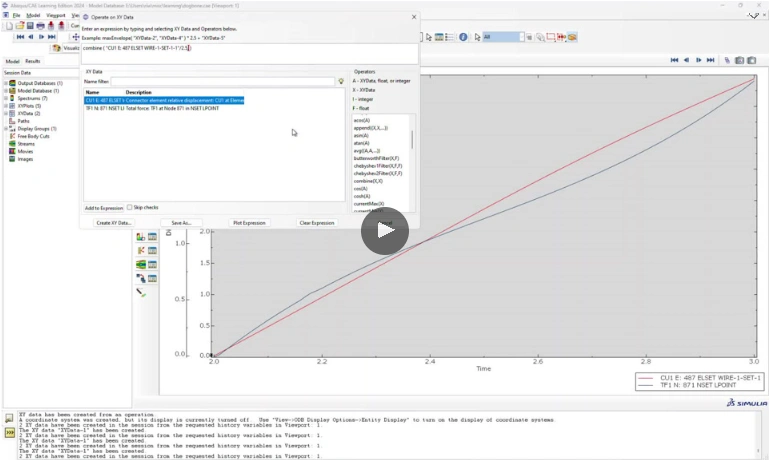Toggle the Skip checks checkbox
Screen dimensions: 770x460
coord(130,207)
